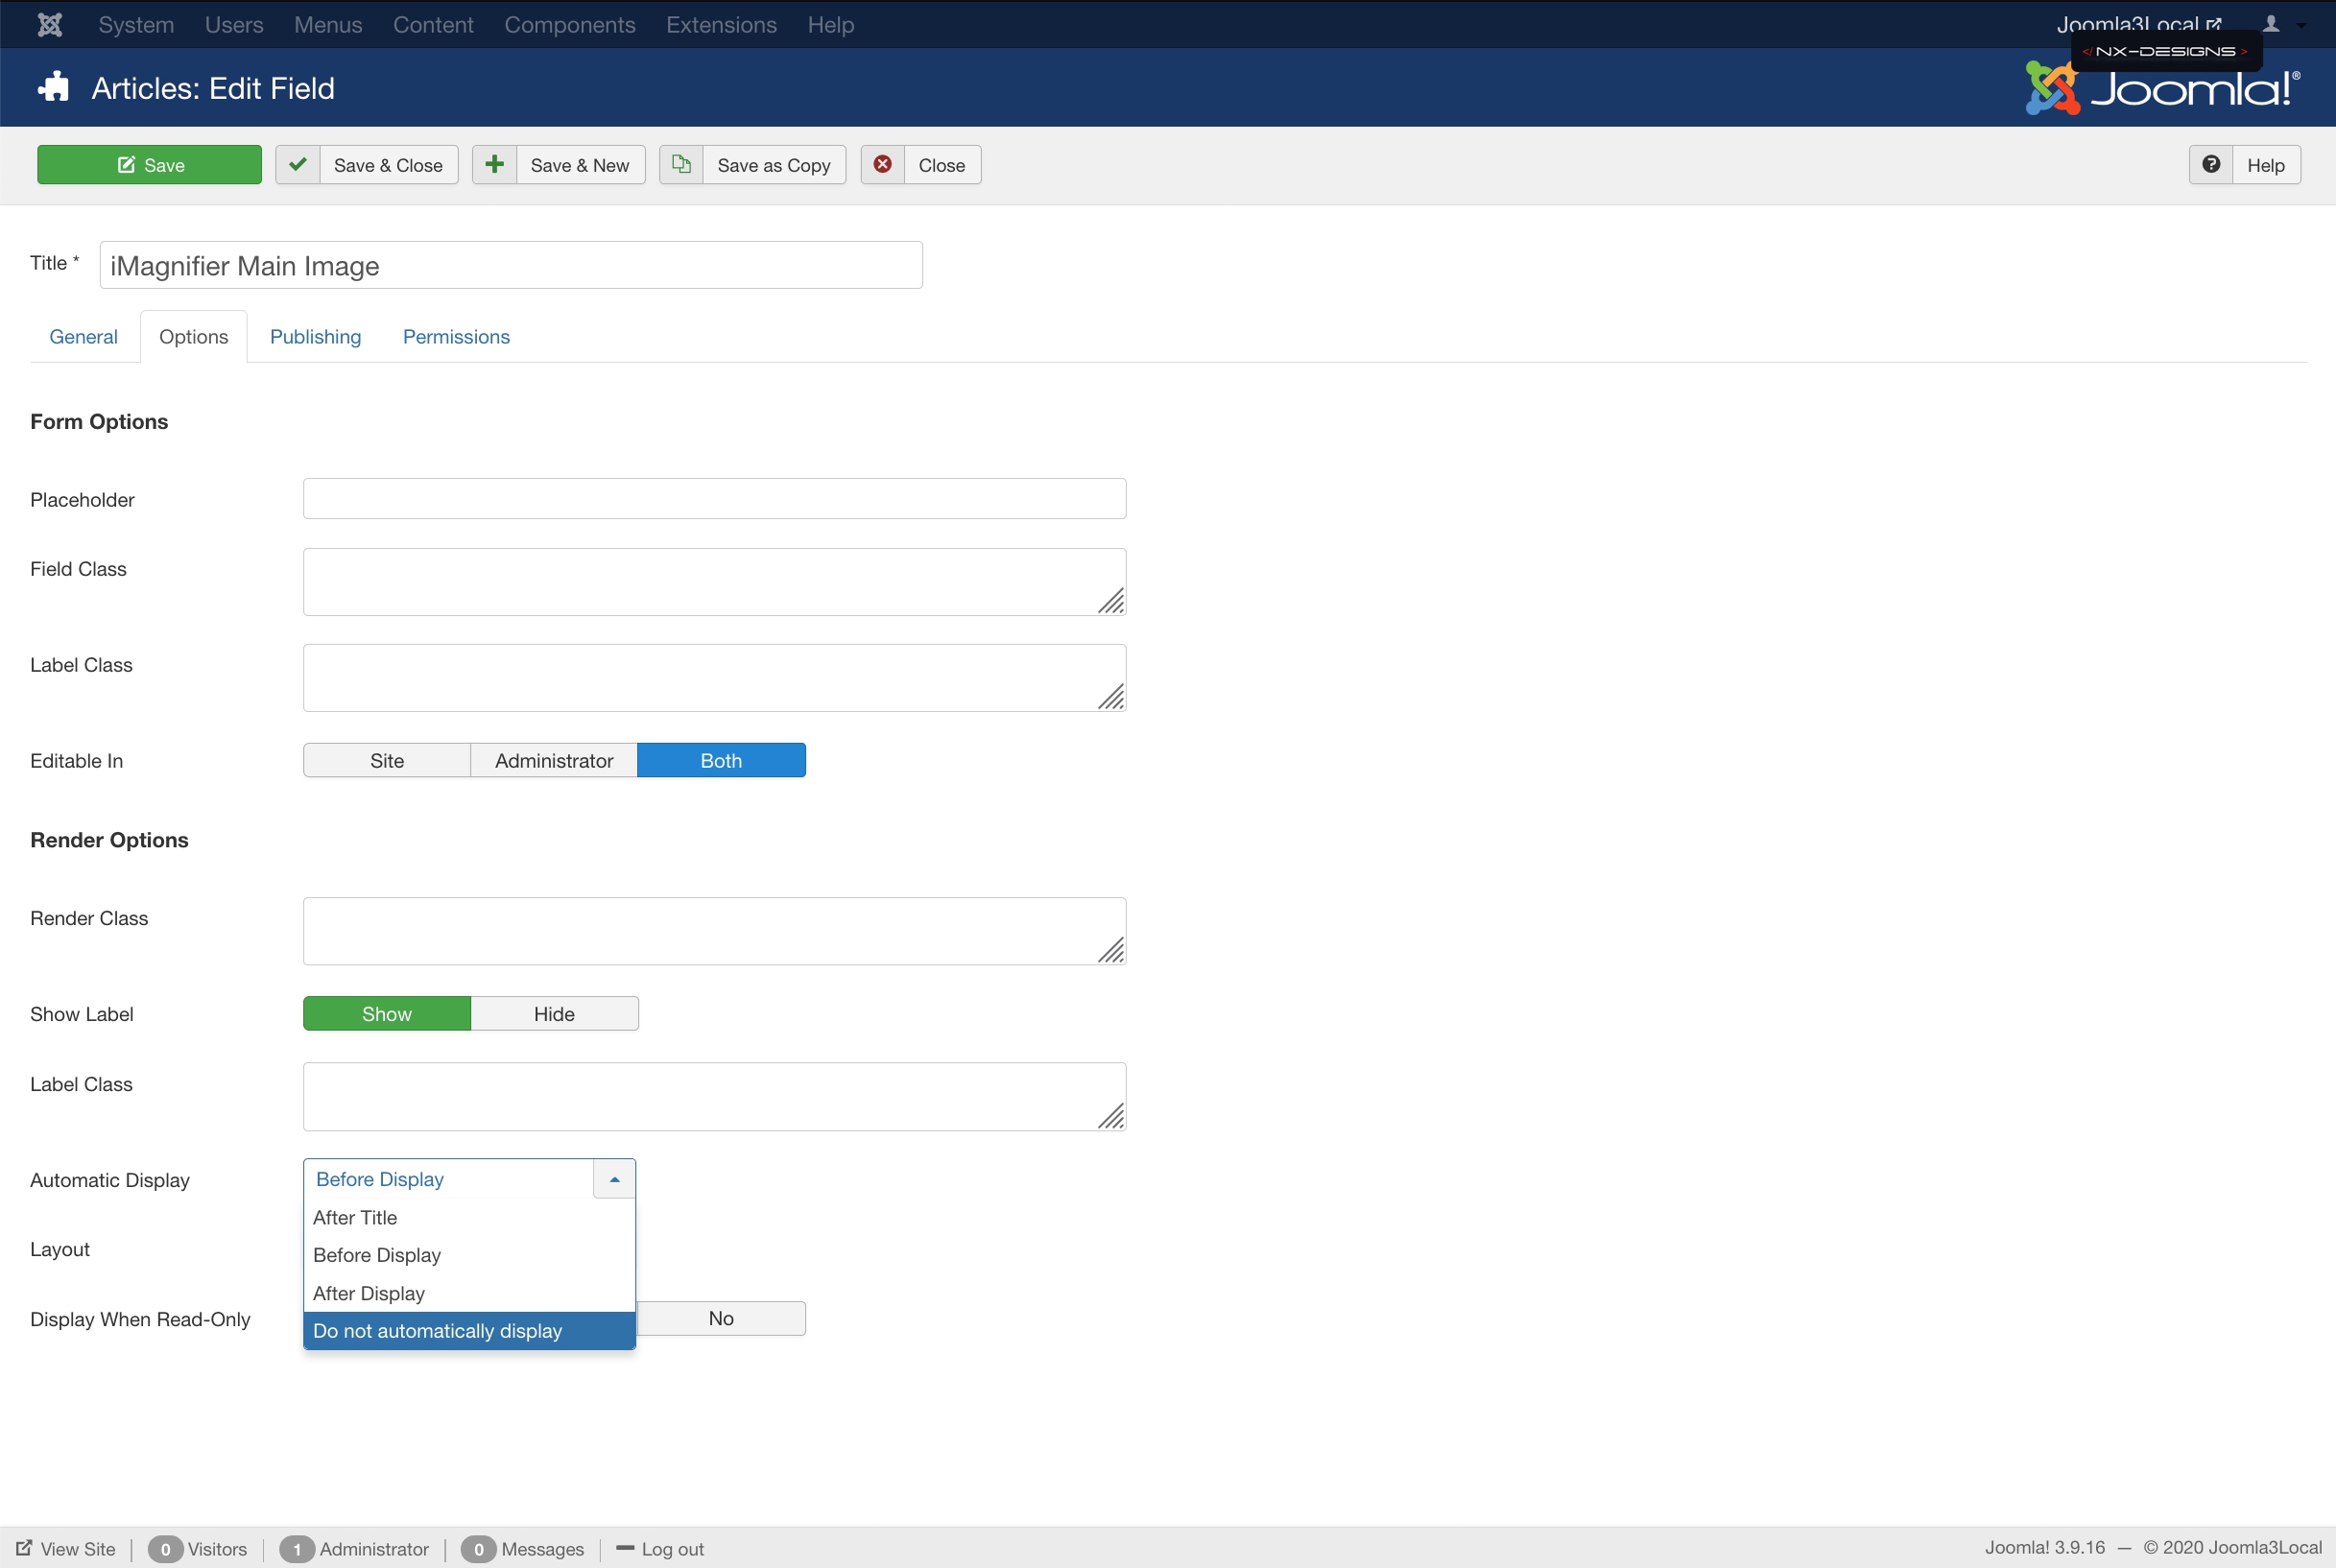Click the Form Options Label Class text area
Image resolution: width=2336 pixels, height=1568 pixels.
pyautogui.click(x=715, y=678)
